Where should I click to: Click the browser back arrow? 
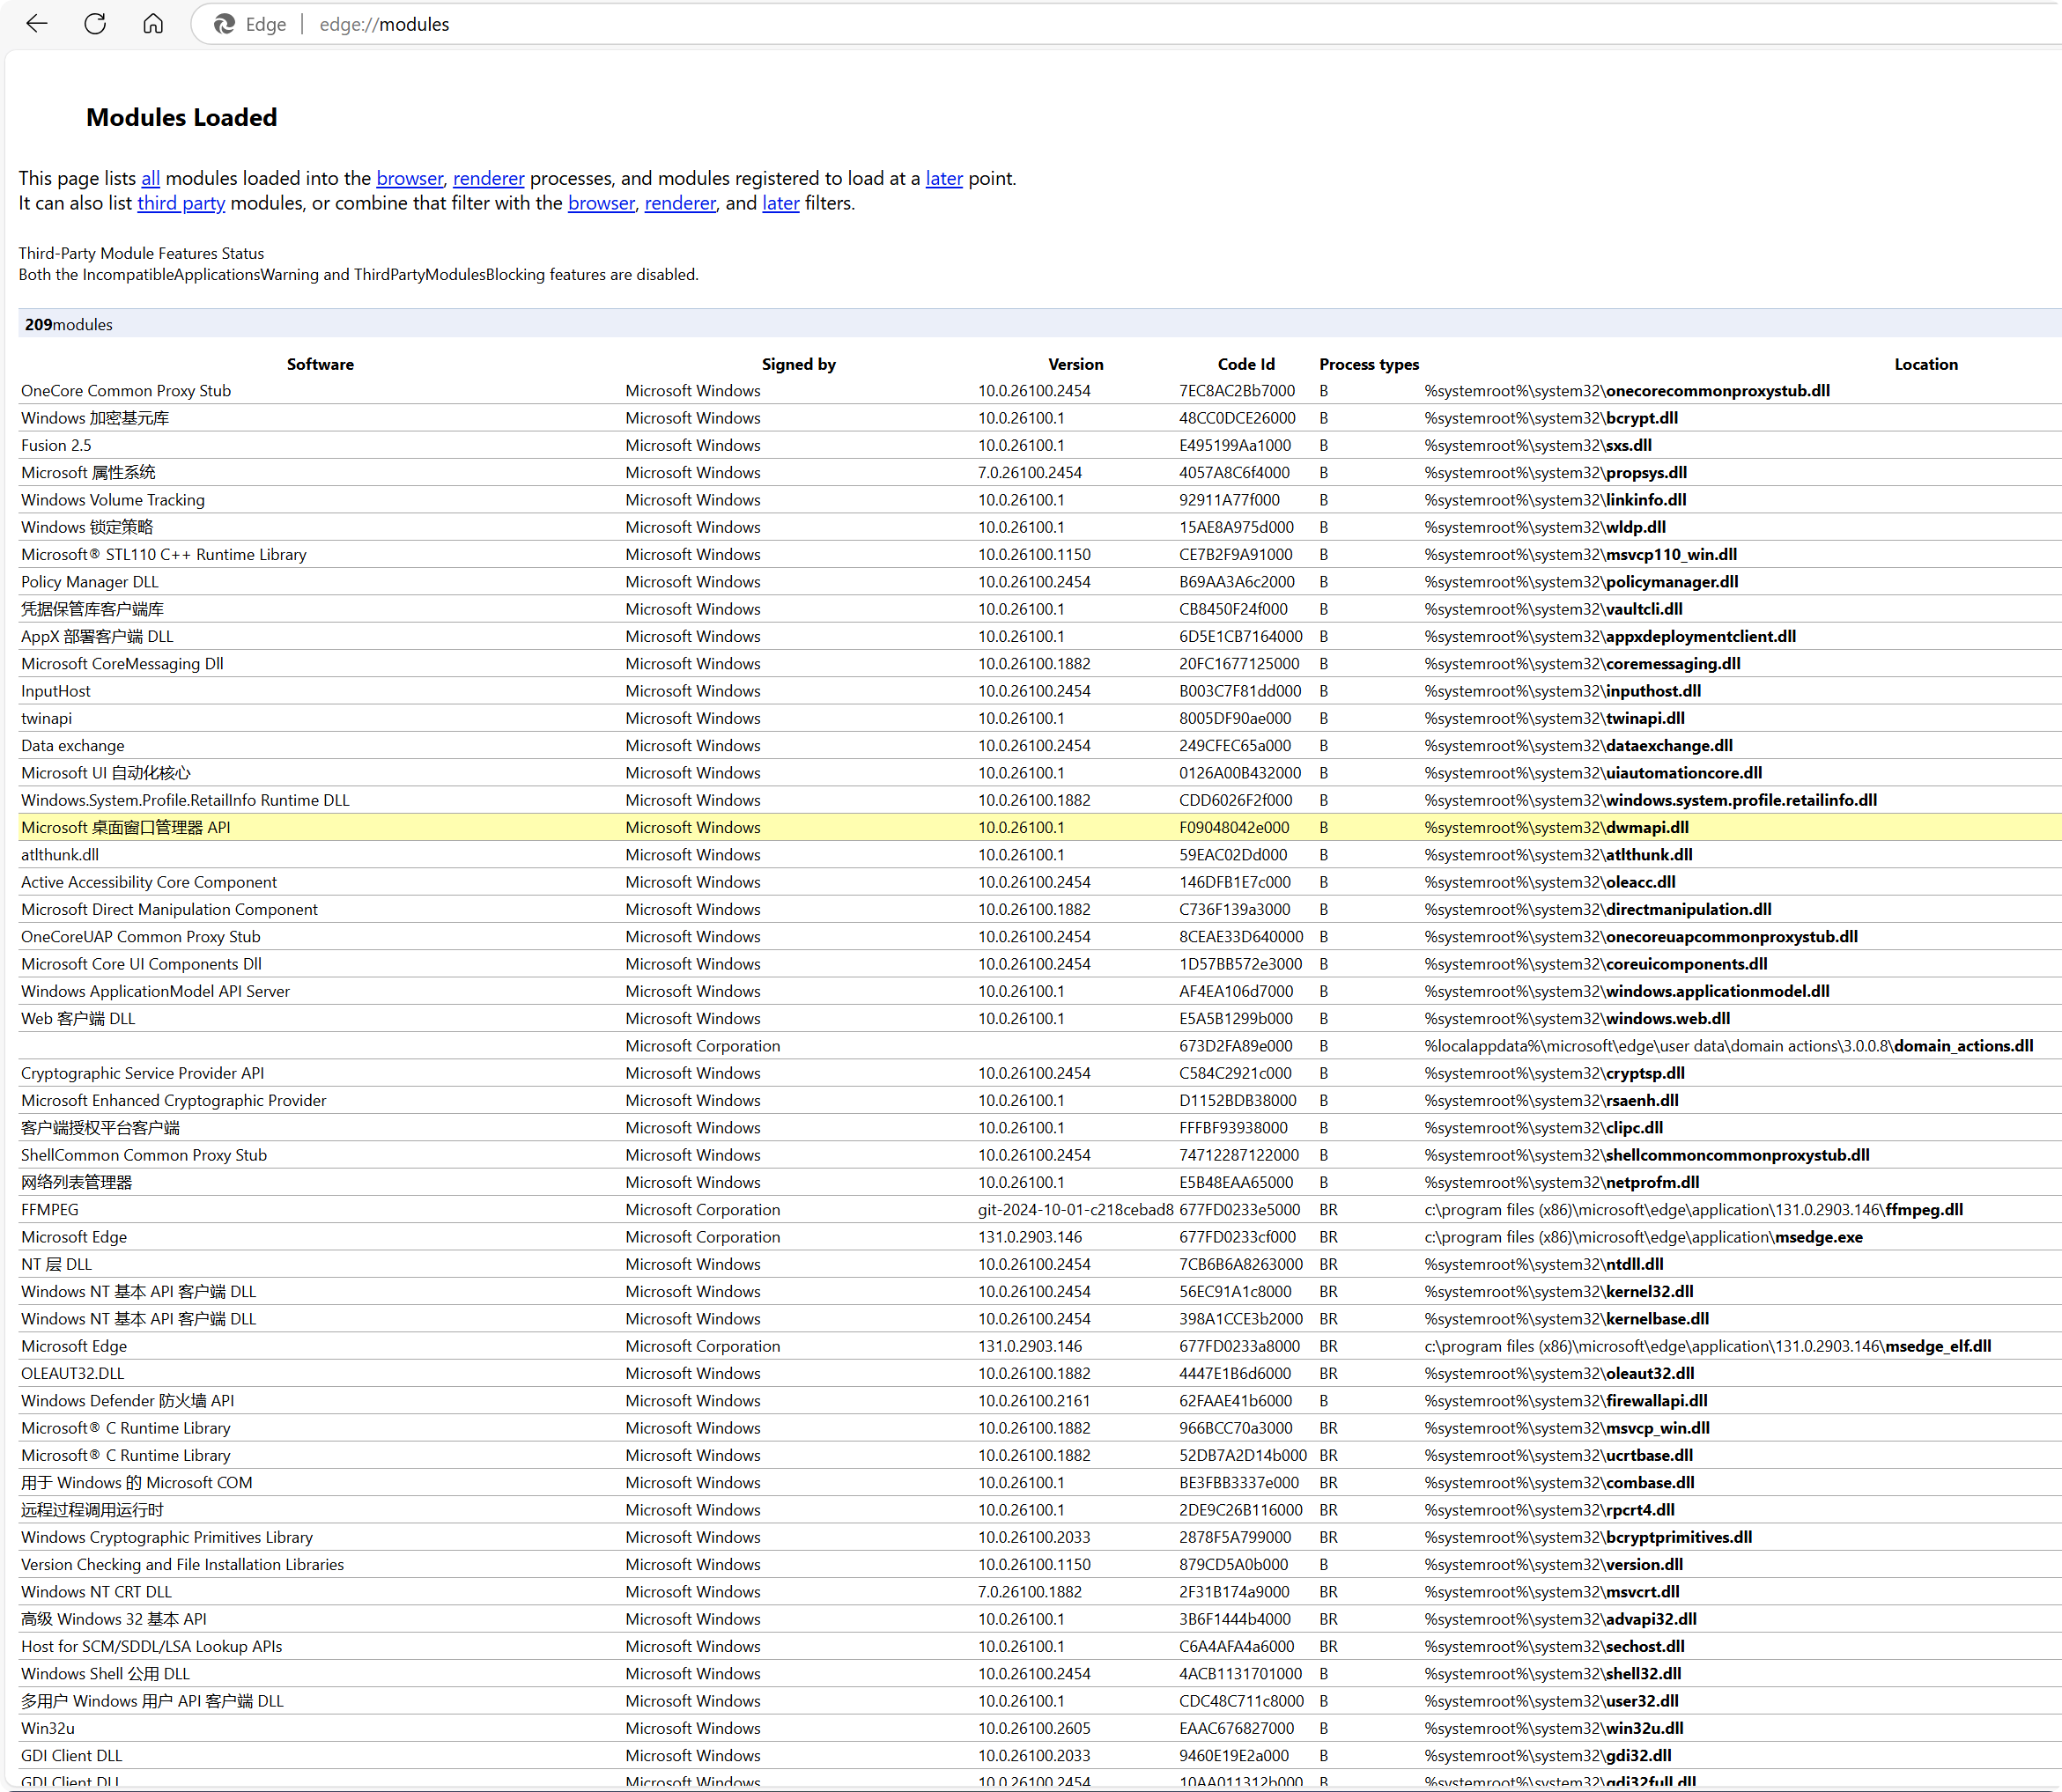point(37,24)
